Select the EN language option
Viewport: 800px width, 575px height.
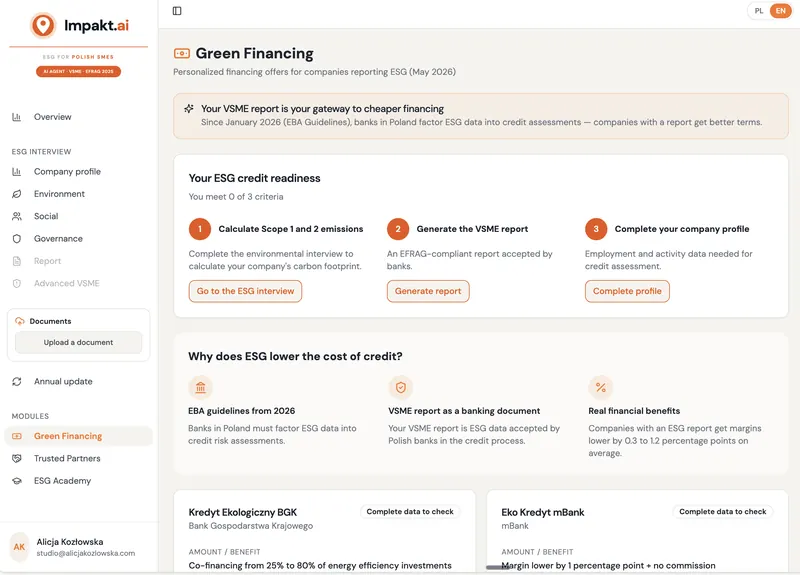coord(781,11)
